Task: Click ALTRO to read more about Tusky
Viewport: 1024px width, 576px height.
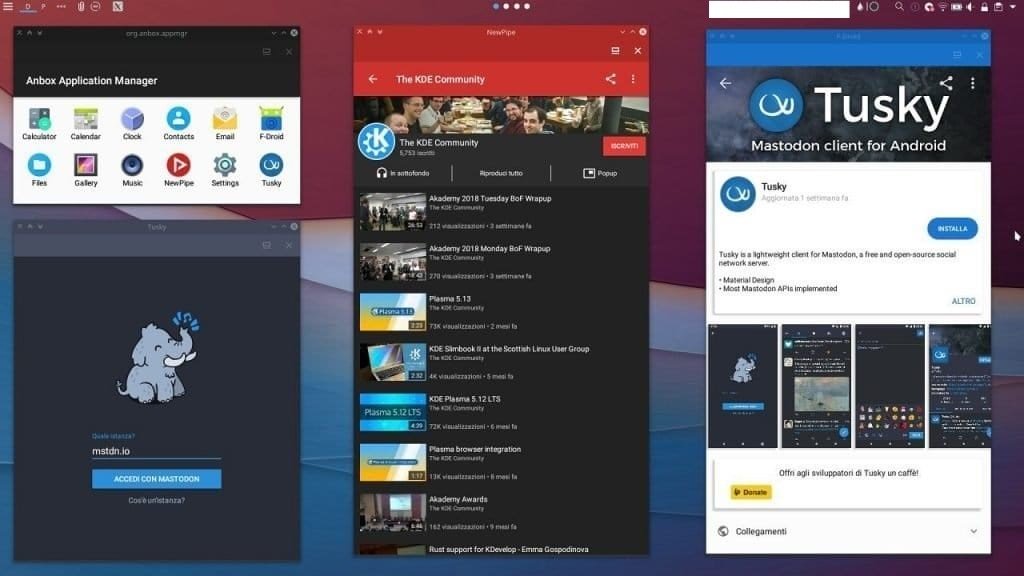Action: (x=963, y=301)
